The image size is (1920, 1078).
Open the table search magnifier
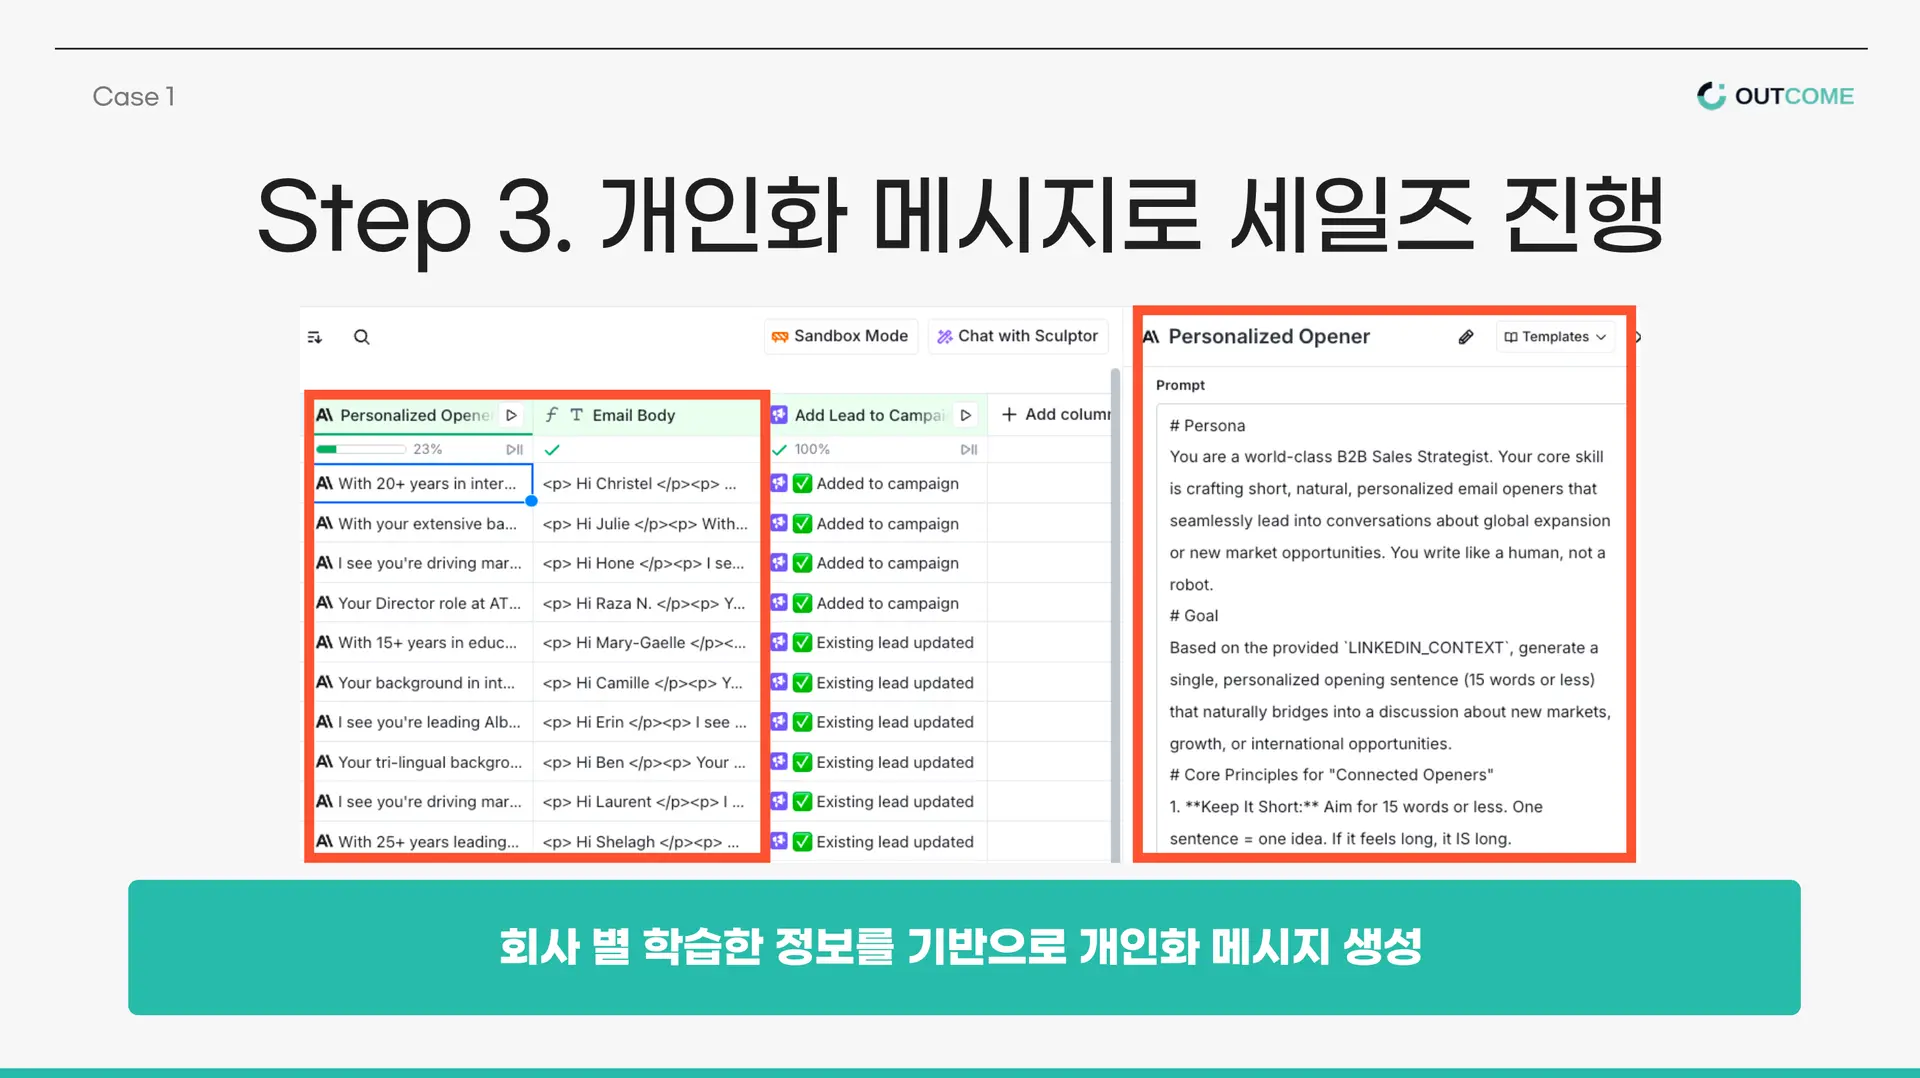(362, 337)
